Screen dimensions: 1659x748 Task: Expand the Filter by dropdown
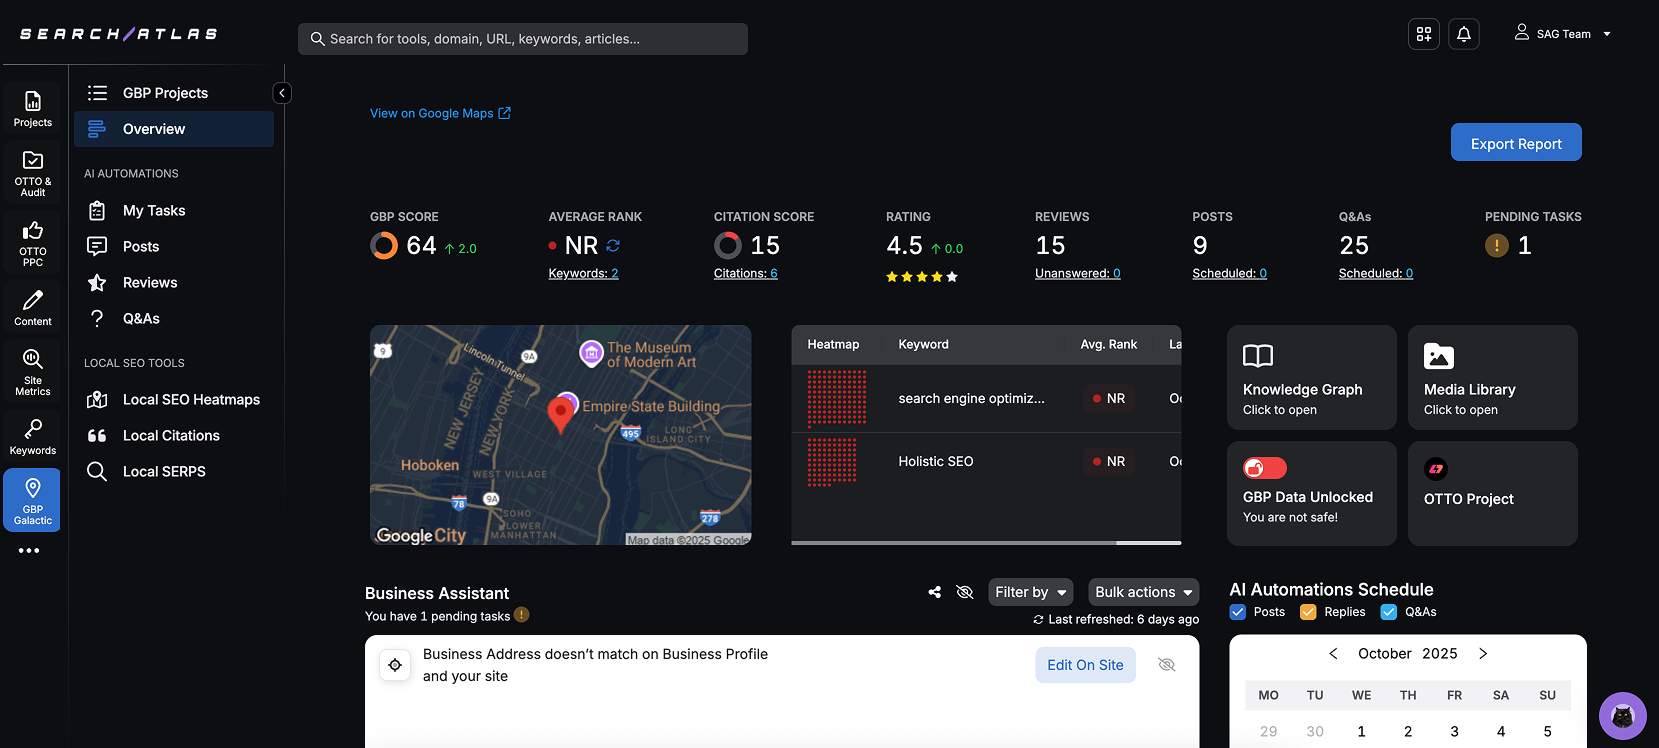pos(1030,592)
